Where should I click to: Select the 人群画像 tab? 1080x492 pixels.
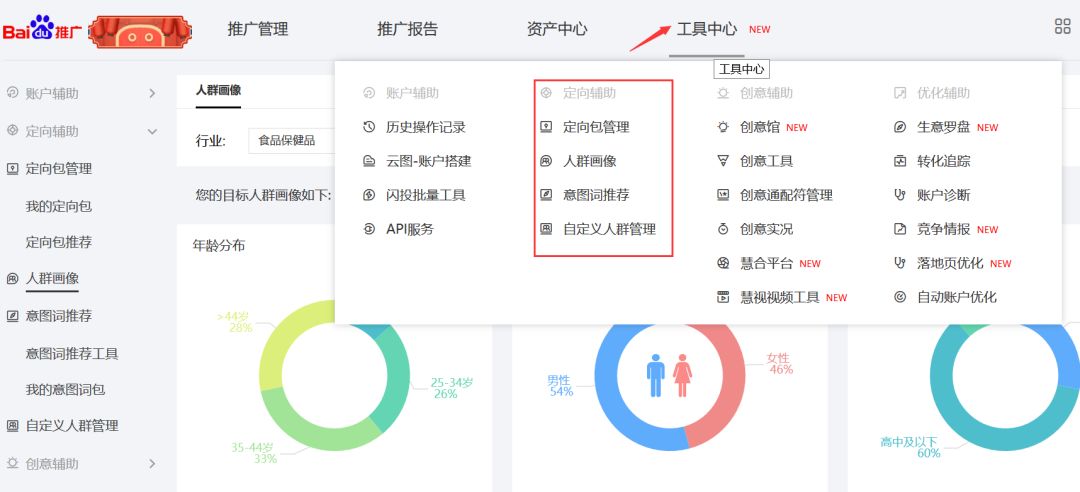[x=218, y=90]
